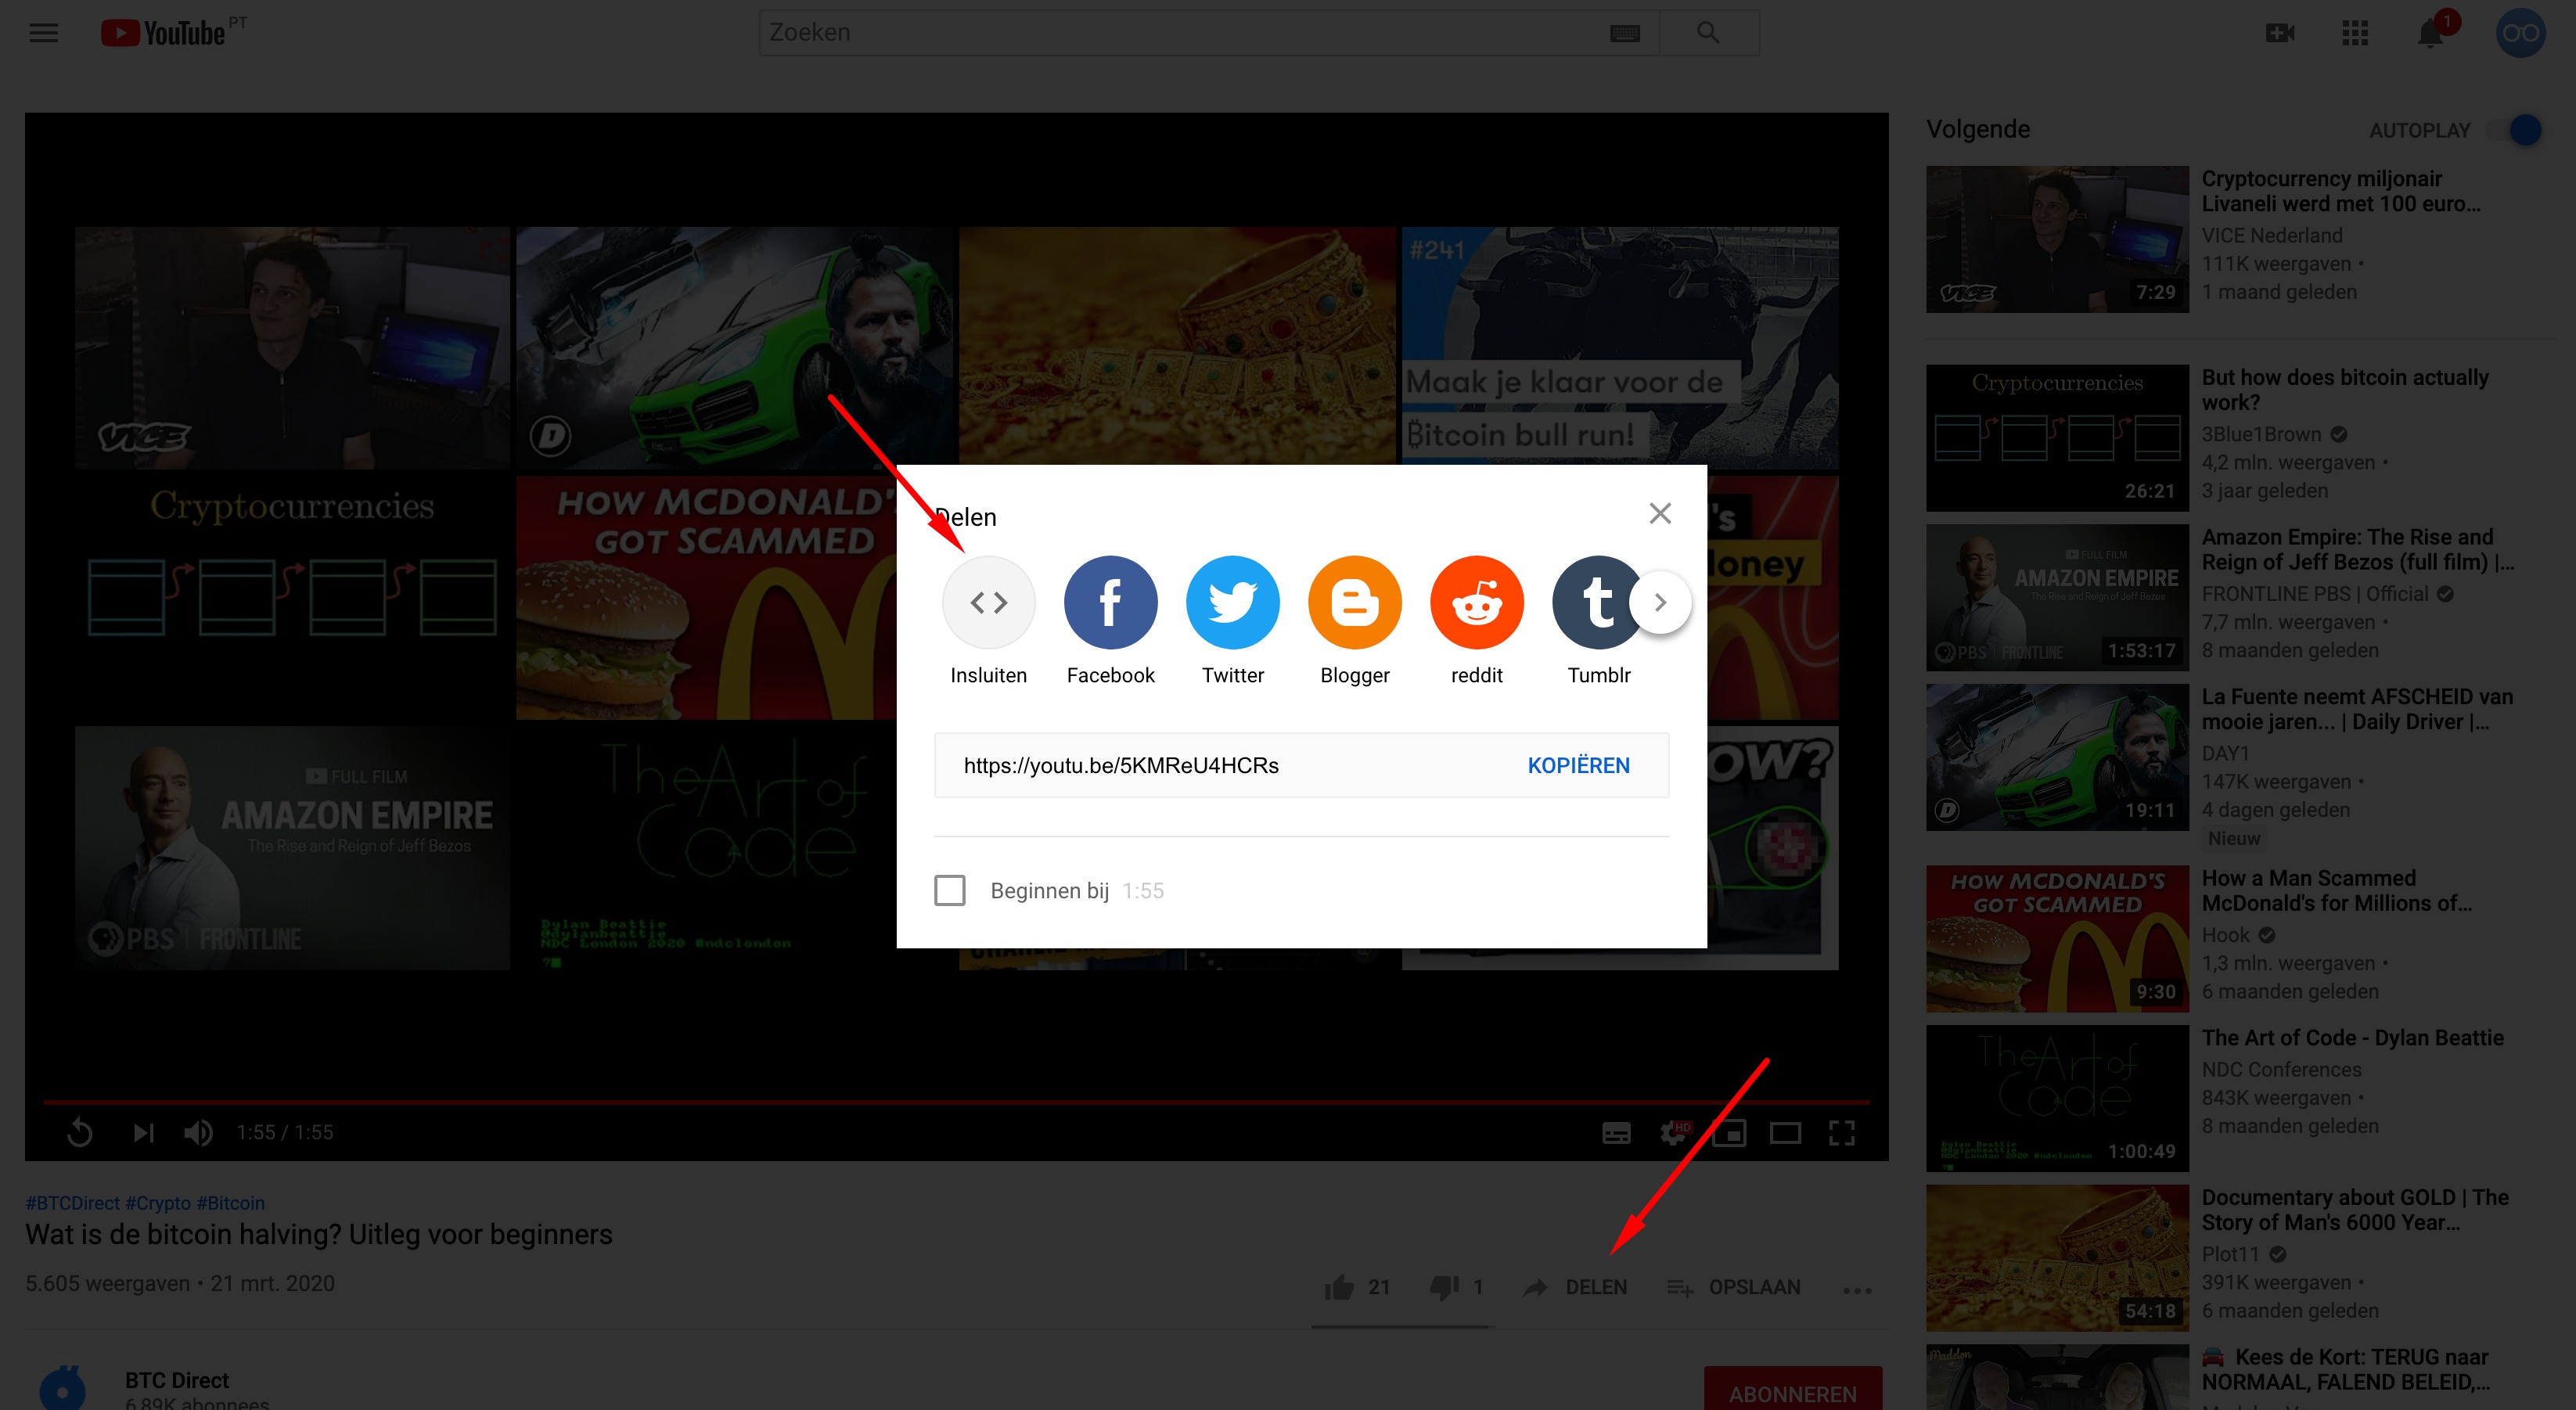Toggle the Autoplay switch
This screenshot has height=1410, width=2576.
tap(2514, 130)
